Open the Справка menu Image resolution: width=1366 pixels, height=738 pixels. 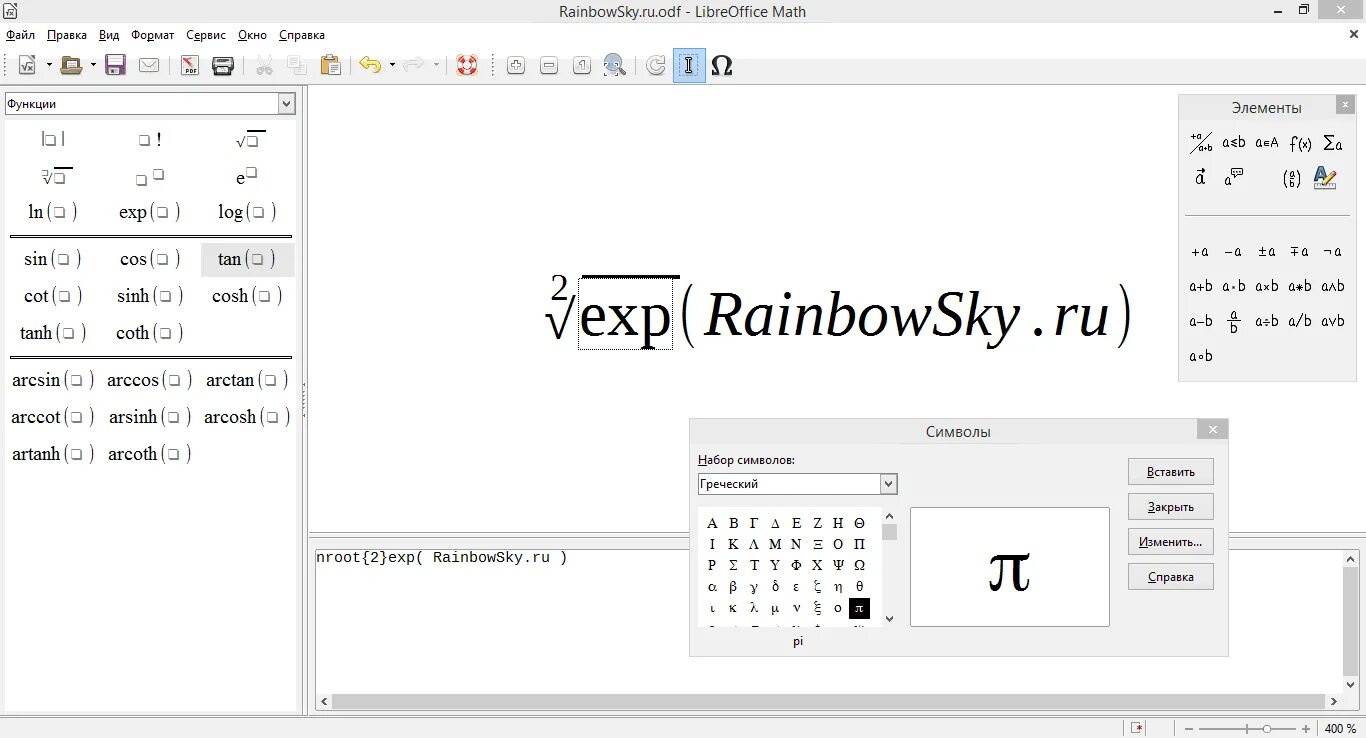302,35
